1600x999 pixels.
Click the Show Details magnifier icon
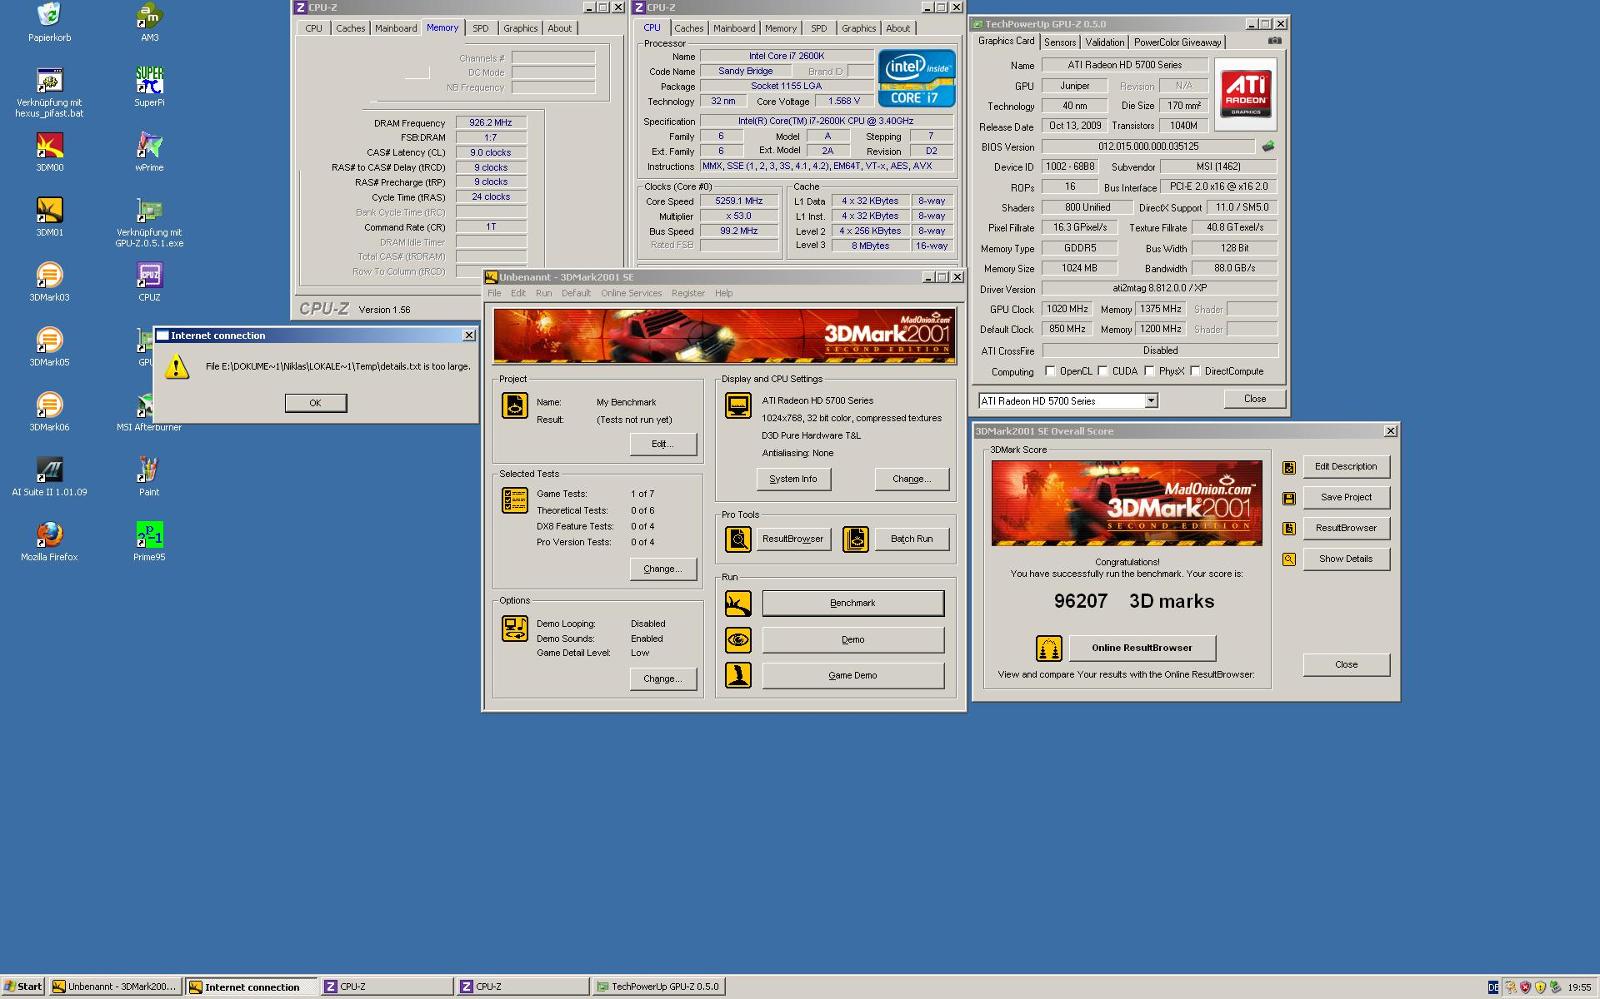(1289, 559)
